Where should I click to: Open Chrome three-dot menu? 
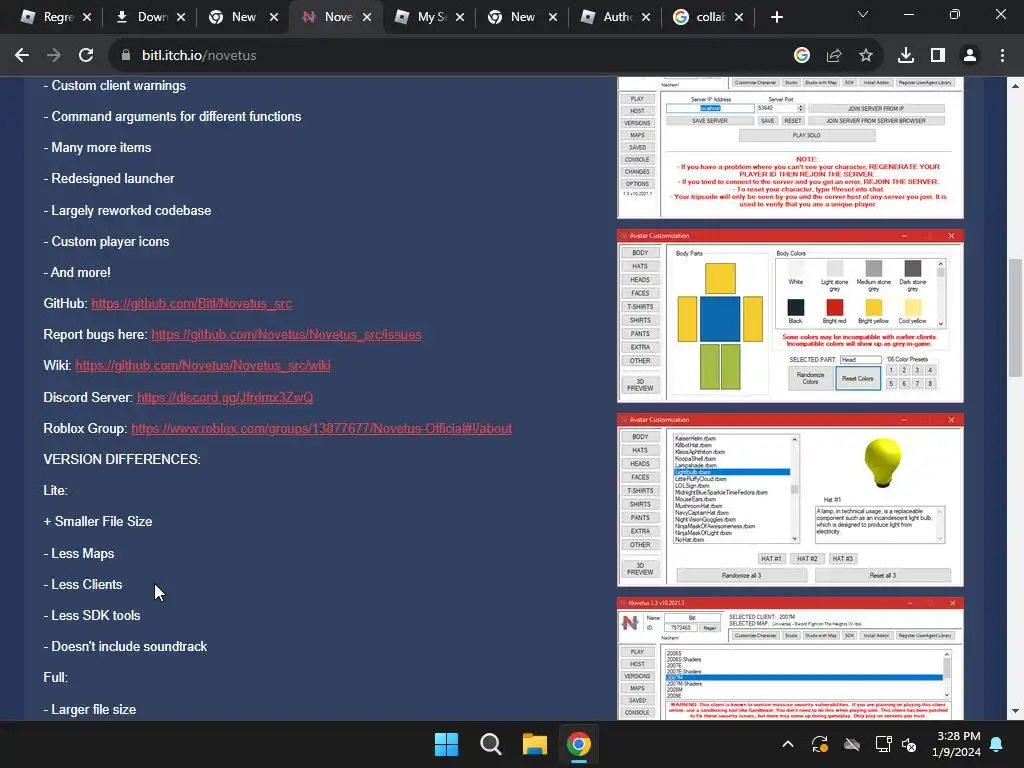pos(1002,56)
